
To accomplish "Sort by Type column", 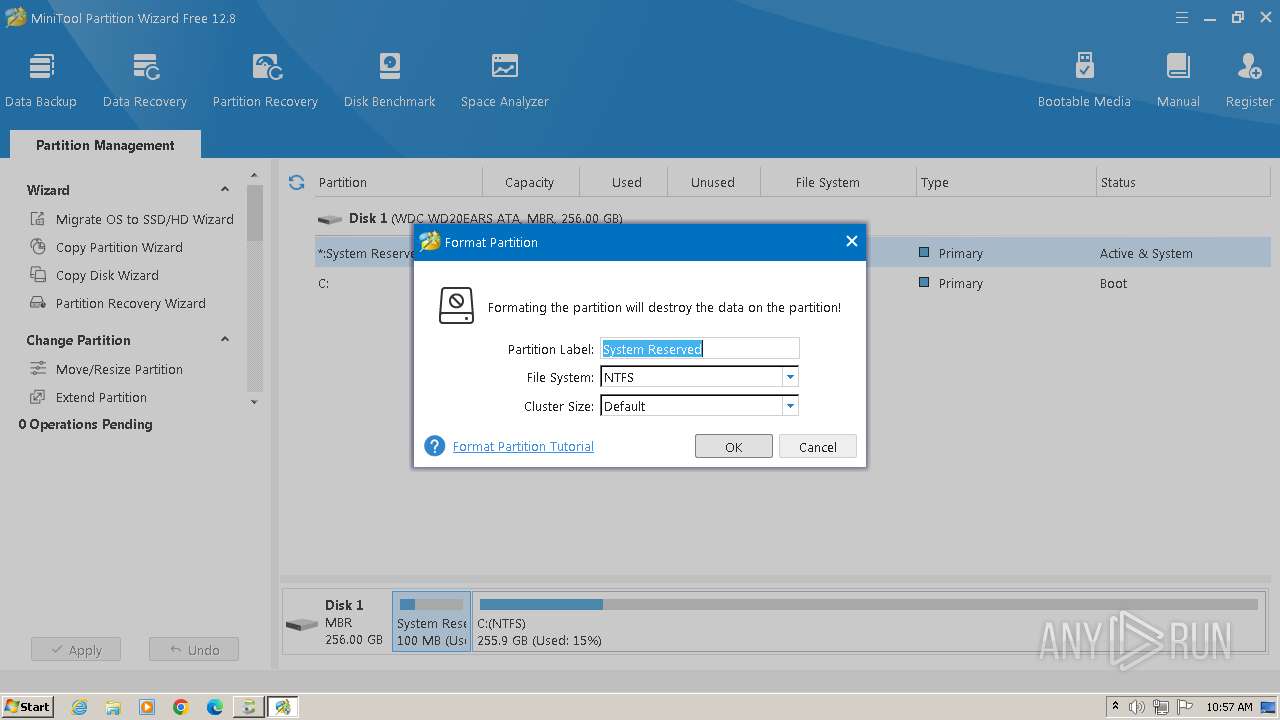I will tap(1006, 182).
